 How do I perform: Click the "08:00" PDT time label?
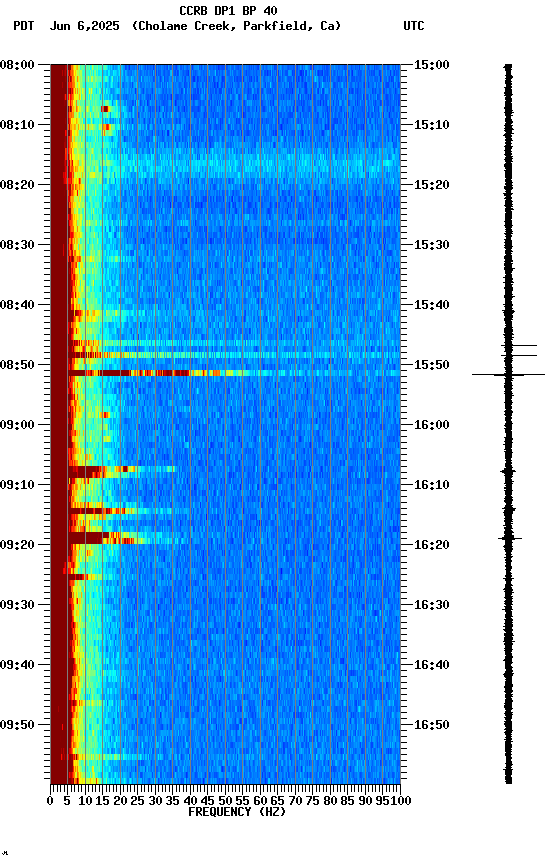click(17, 64)
